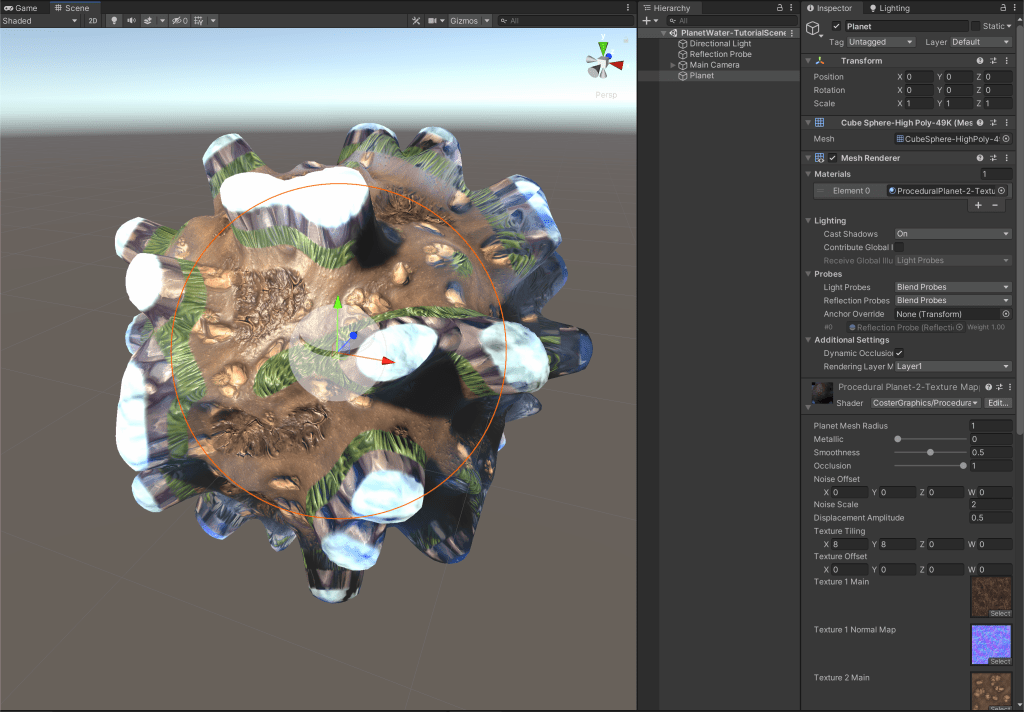The width and height of the screenshot is (1024, 712).
Task: Open the Cast Shadows dropdown
Action: click(952, 234)
